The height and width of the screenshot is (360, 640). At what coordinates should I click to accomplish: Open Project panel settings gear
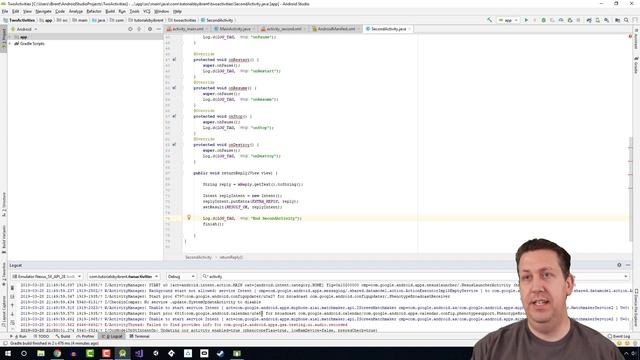coord(150,29)
